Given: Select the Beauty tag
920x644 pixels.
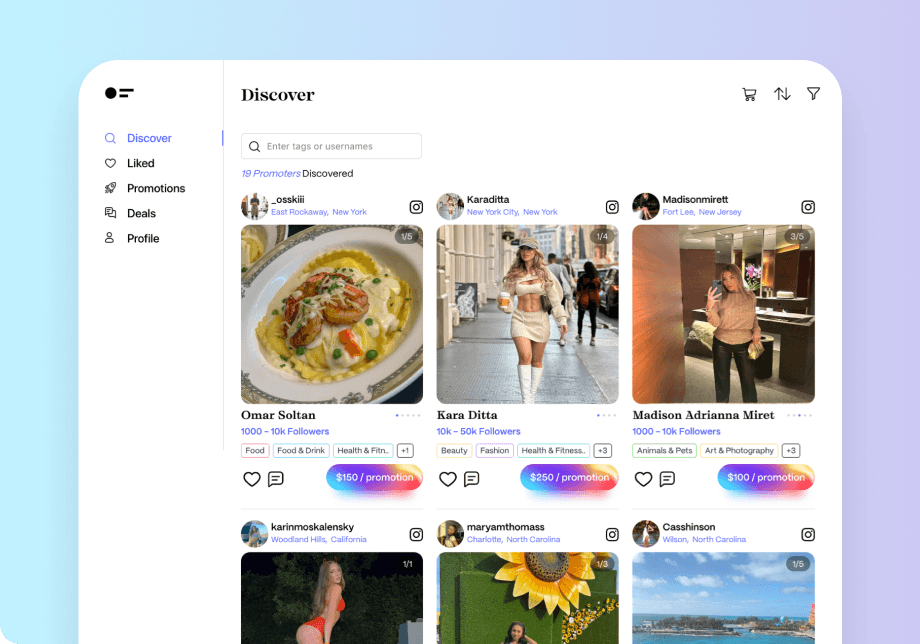Looking at the screenshot, I should 454,450.
